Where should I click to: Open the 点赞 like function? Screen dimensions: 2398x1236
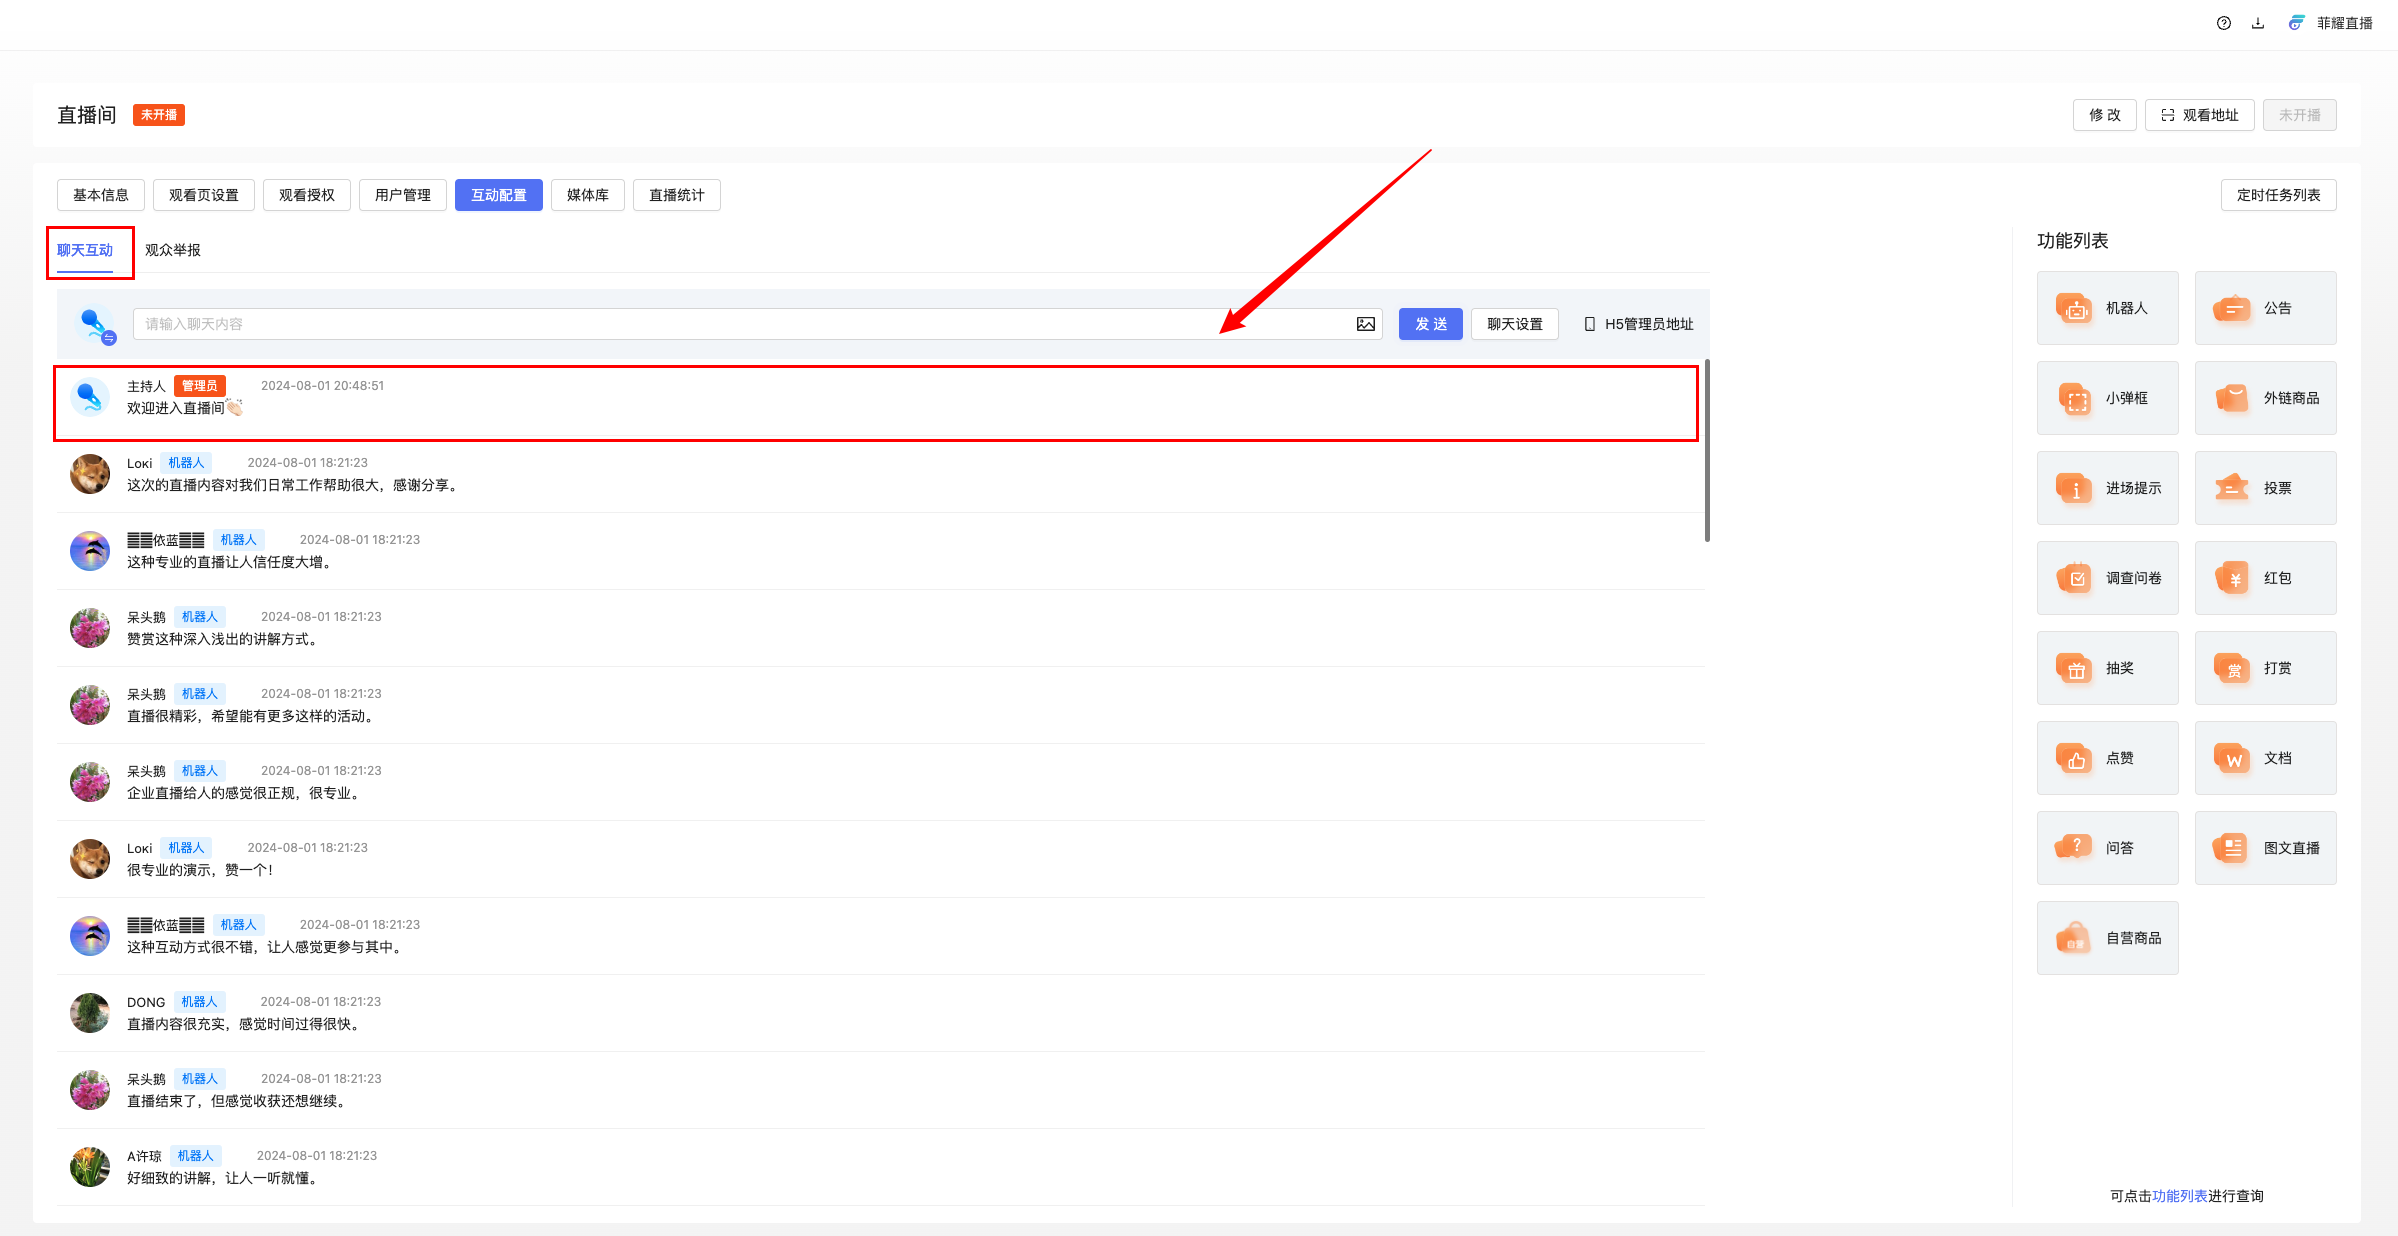2107,758
